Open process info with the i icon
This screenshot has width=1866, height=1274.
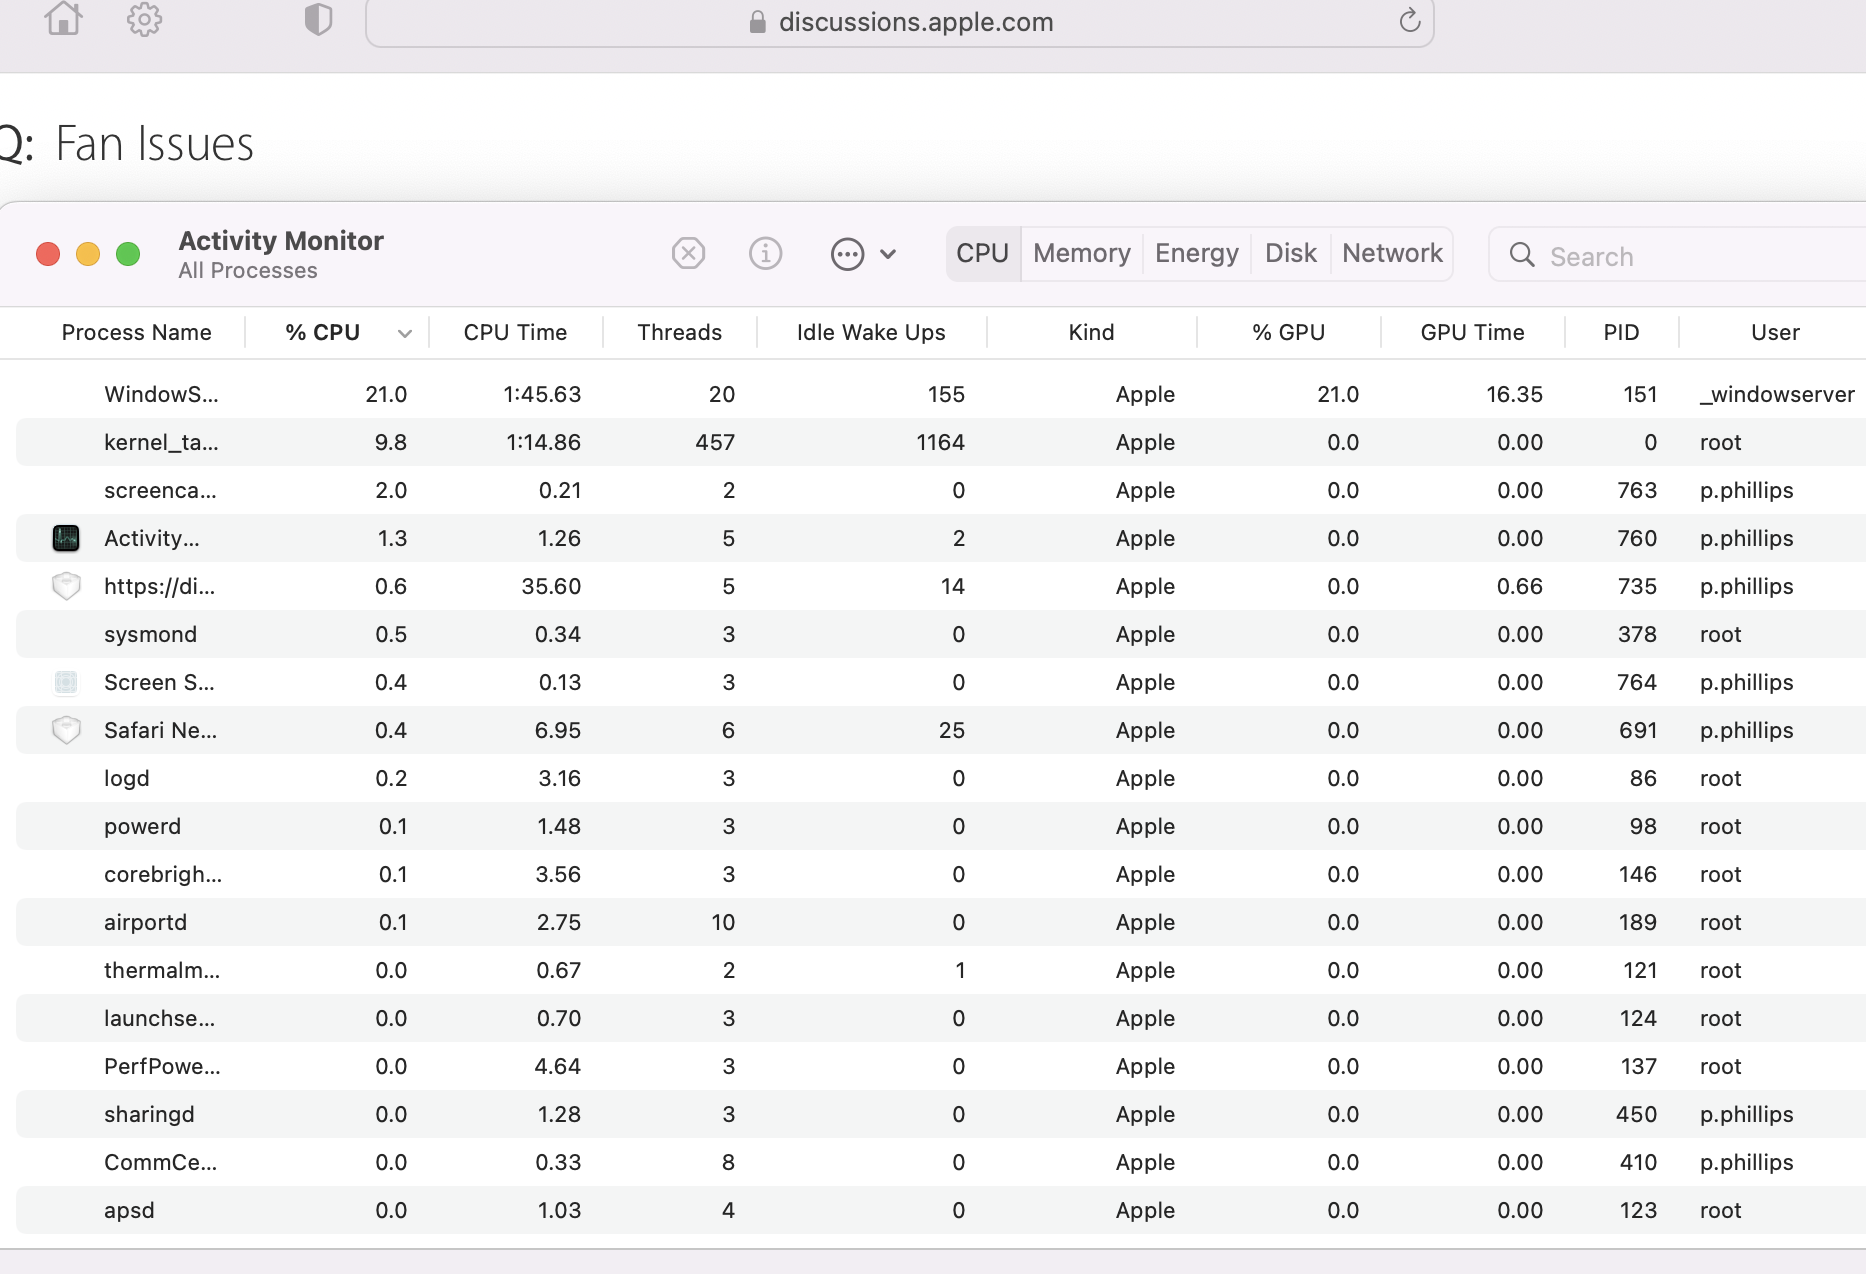pos(766,254)
